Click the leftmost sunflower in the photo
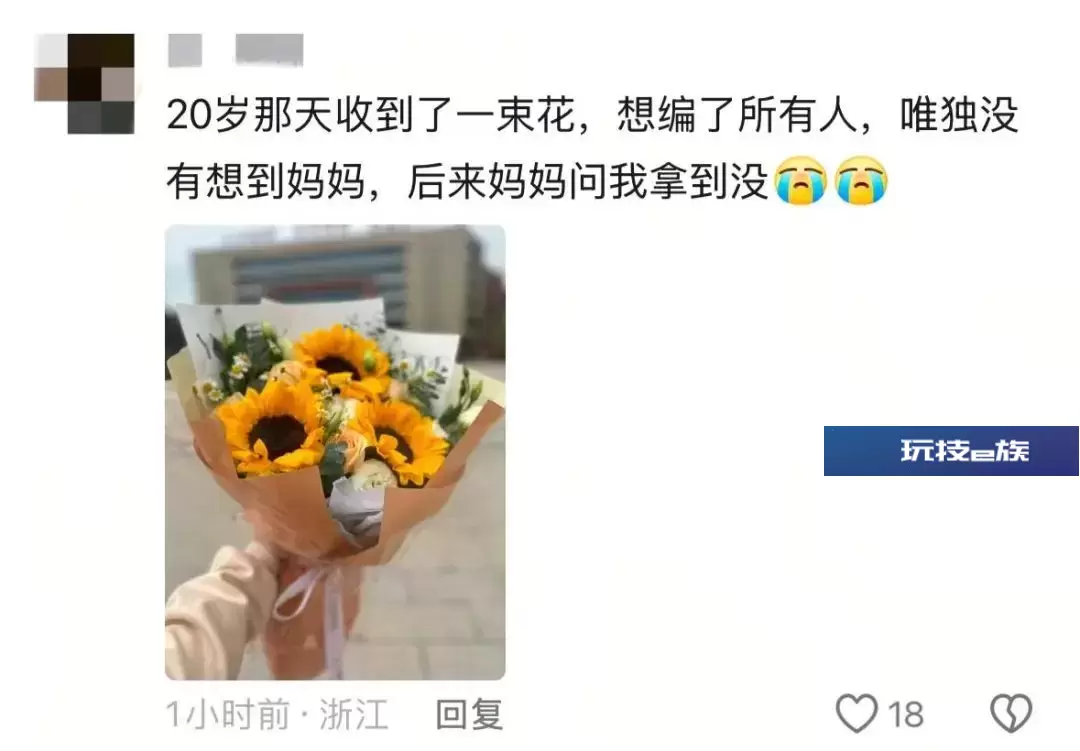Screen dimensions: 1080x751 pyautogui.click(x=271, y=429)
